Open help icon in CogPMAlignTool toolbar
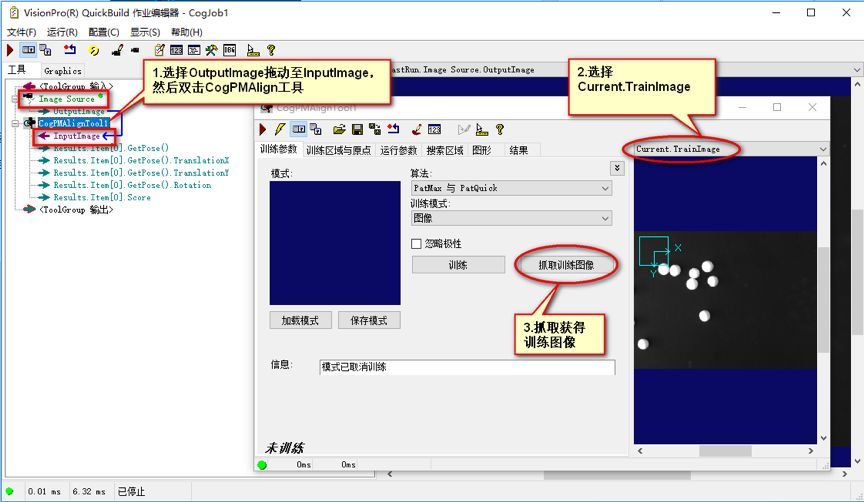 500,129
